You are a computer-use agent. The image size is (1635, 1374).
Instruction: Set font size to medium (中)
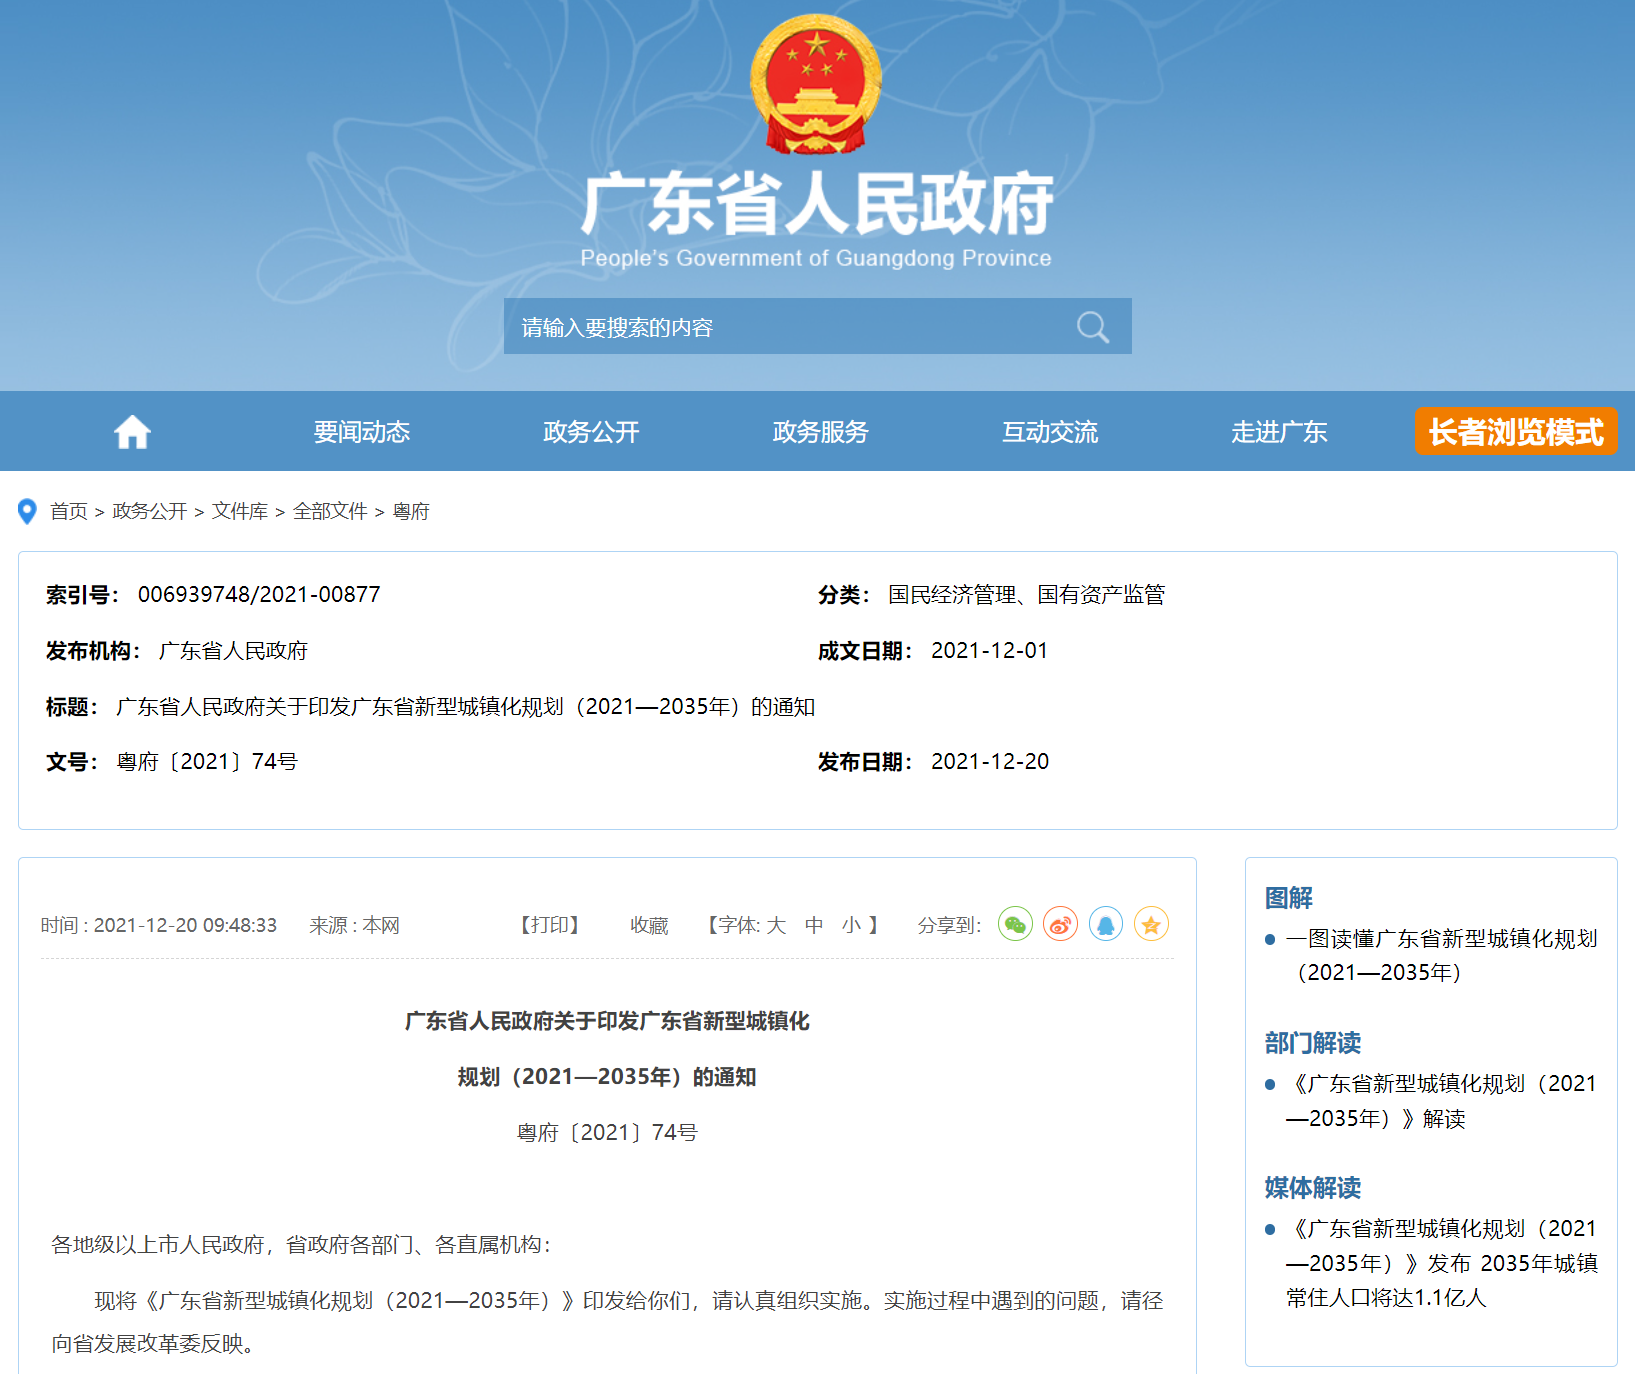814,925
